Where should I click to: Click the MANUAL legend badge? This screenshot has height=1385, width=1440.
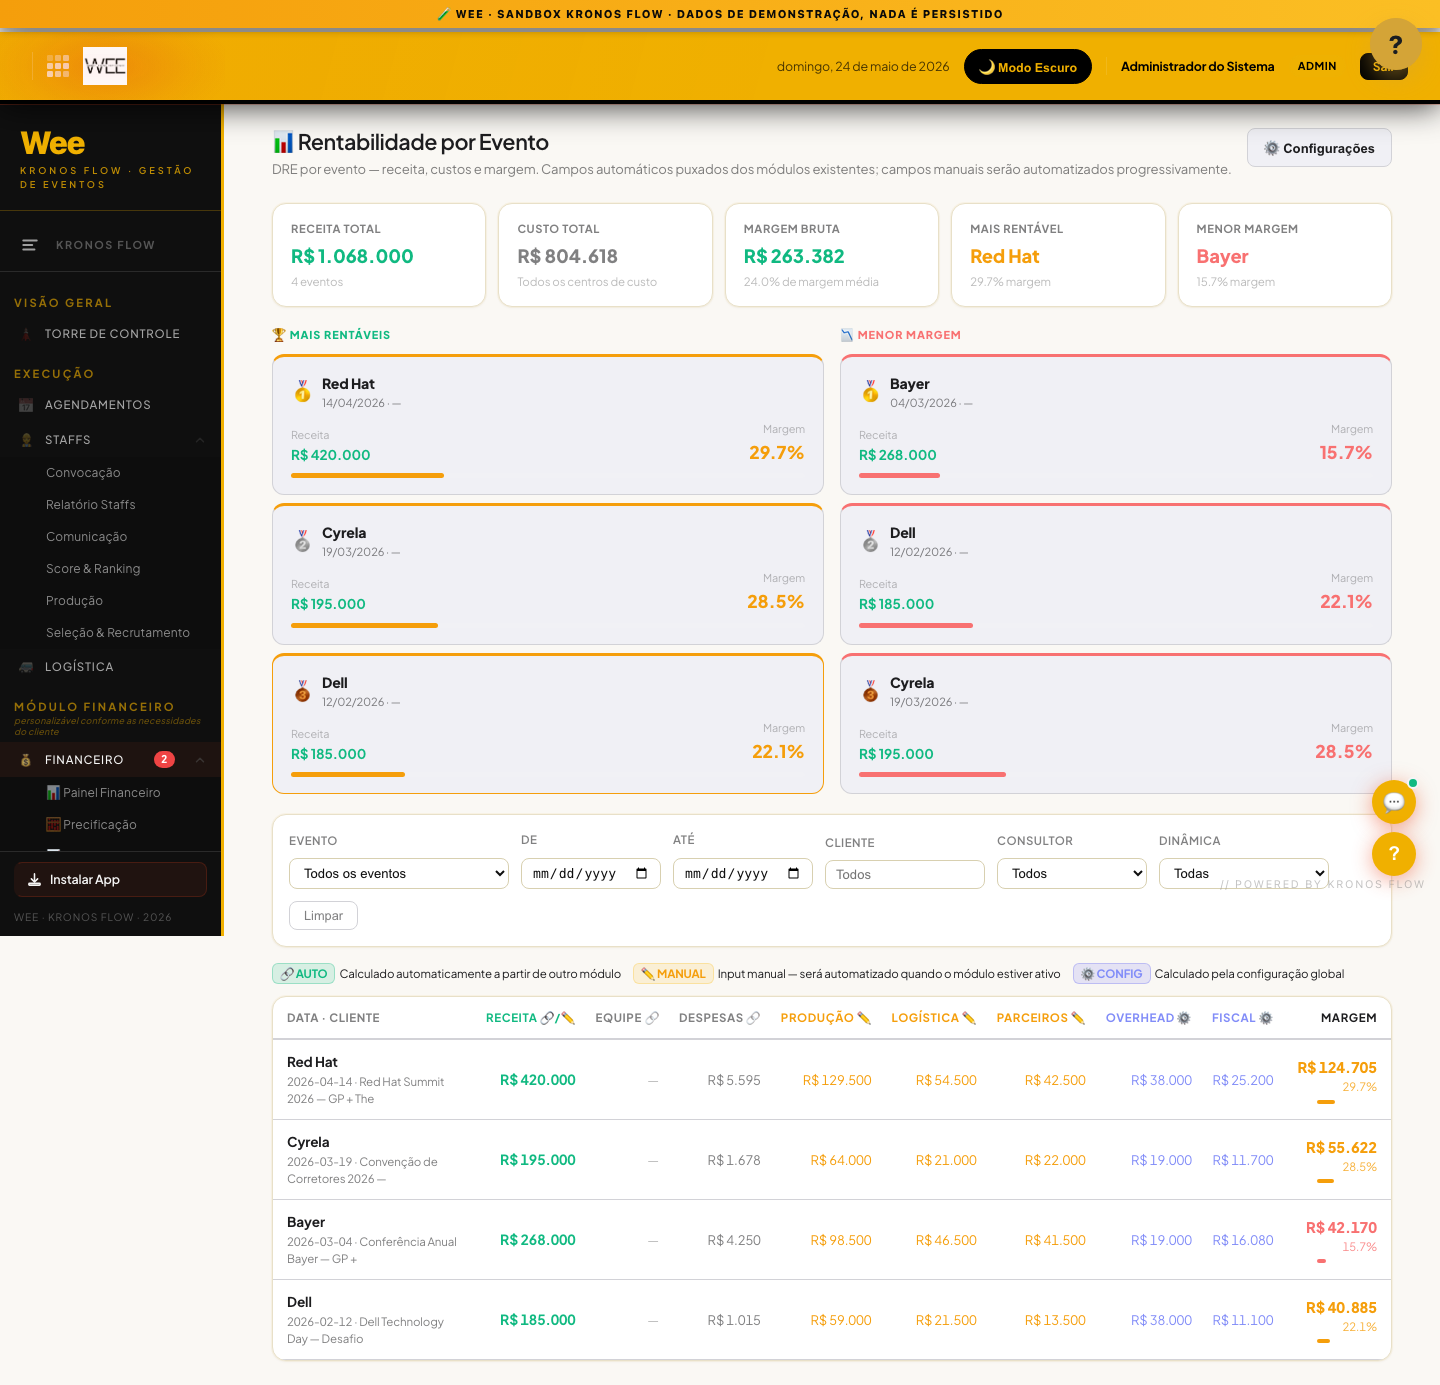click(x=673, y=974)
